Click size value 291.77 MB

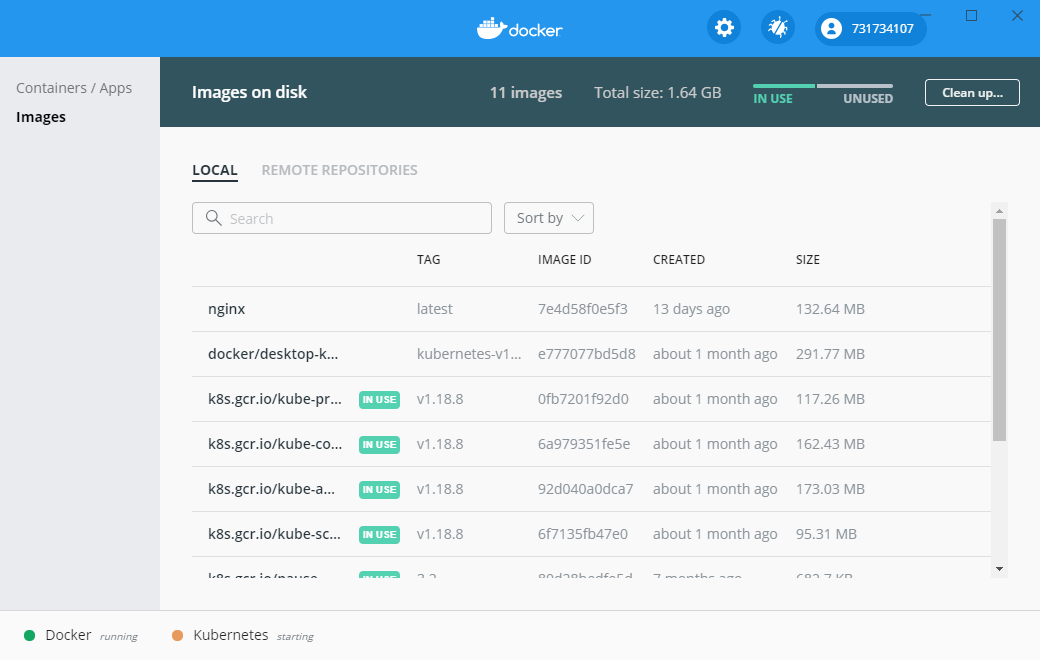(x=830, y=354)
